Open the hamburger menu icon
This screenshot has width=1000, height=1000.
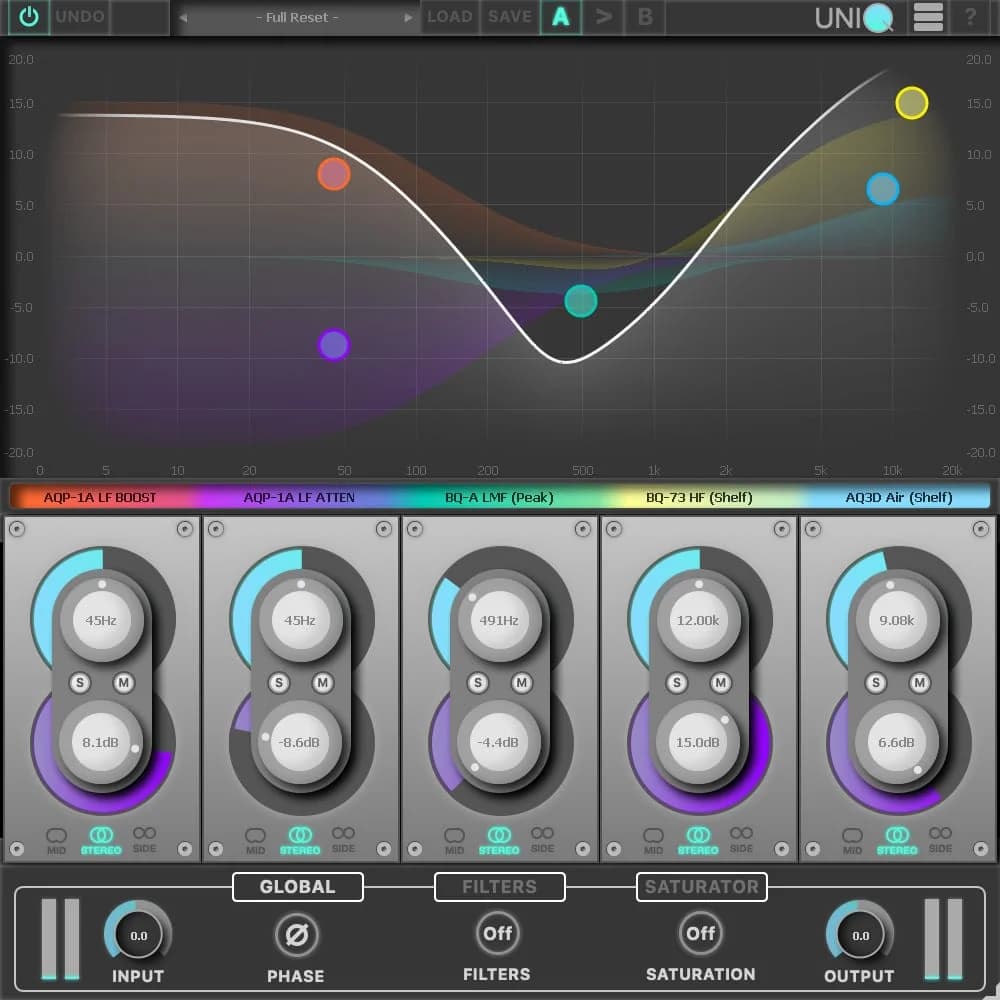pyautogui.click(x=928, y=17)
